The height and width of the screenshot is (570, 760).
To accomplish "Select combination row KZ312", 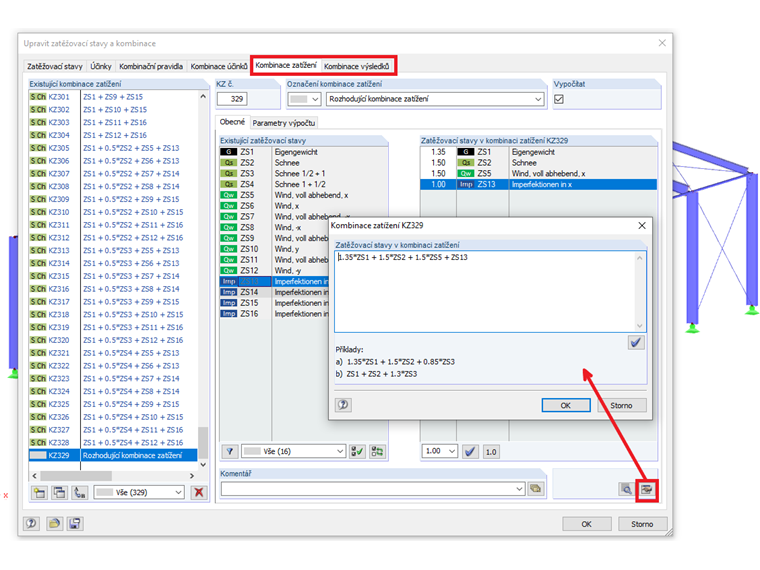I will (113, 238).
